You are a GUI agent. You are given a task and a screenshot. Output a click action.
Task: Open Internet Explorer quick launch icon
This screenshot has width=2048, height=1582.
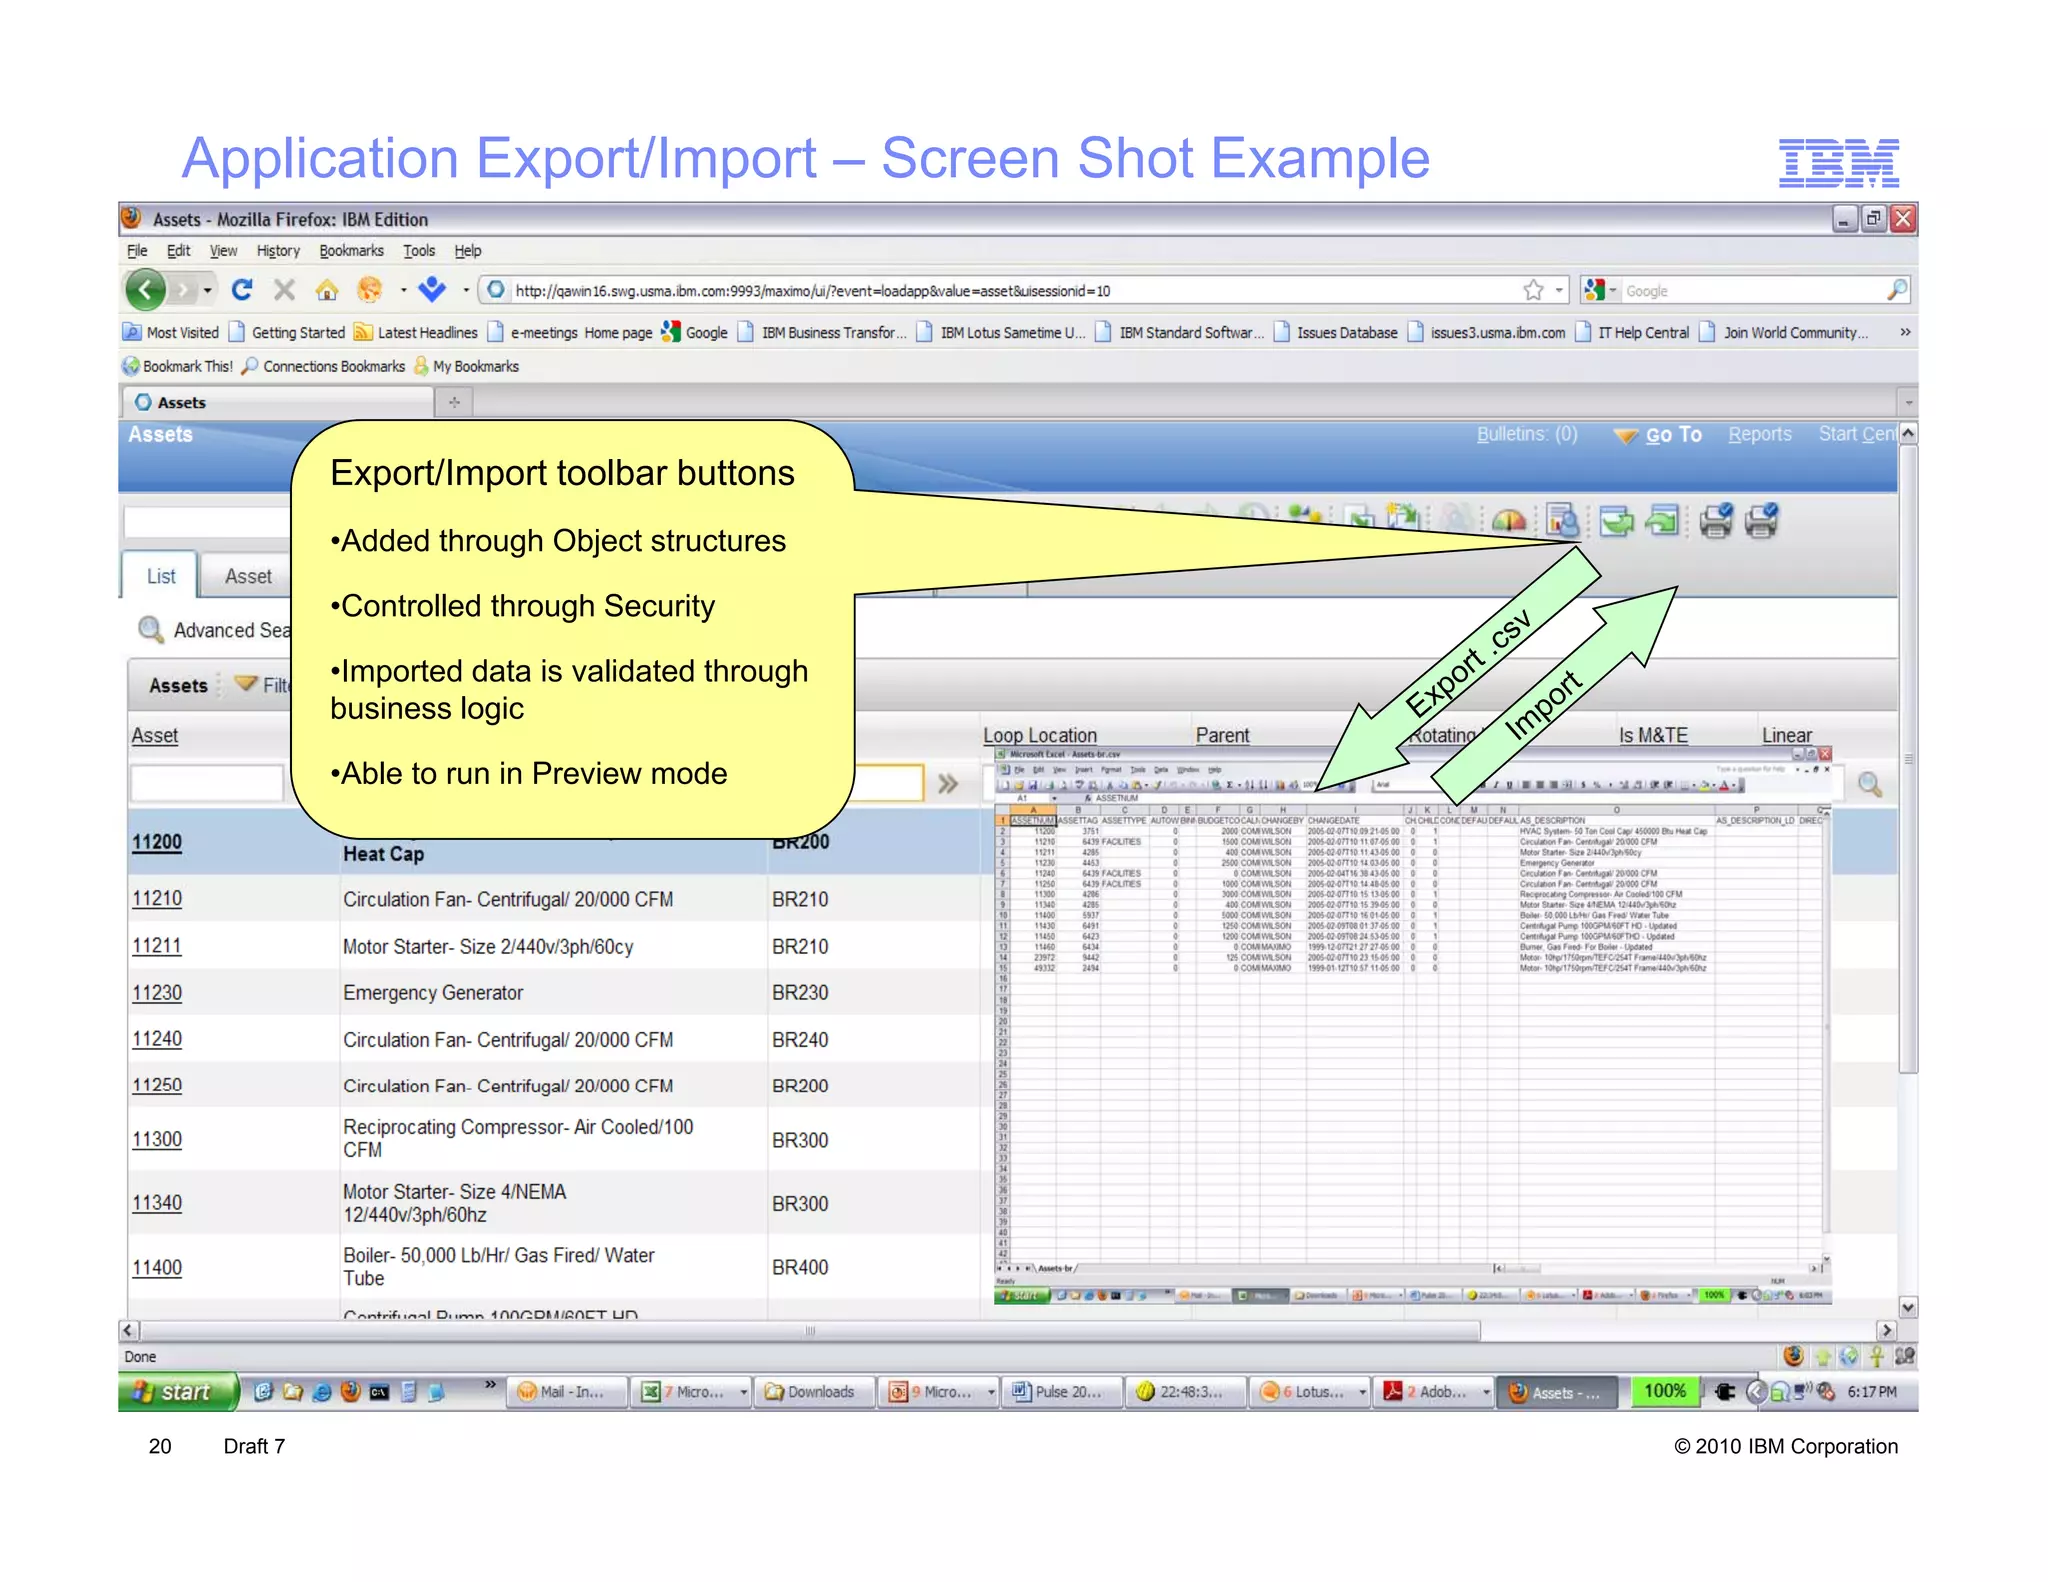[322, 1391]
